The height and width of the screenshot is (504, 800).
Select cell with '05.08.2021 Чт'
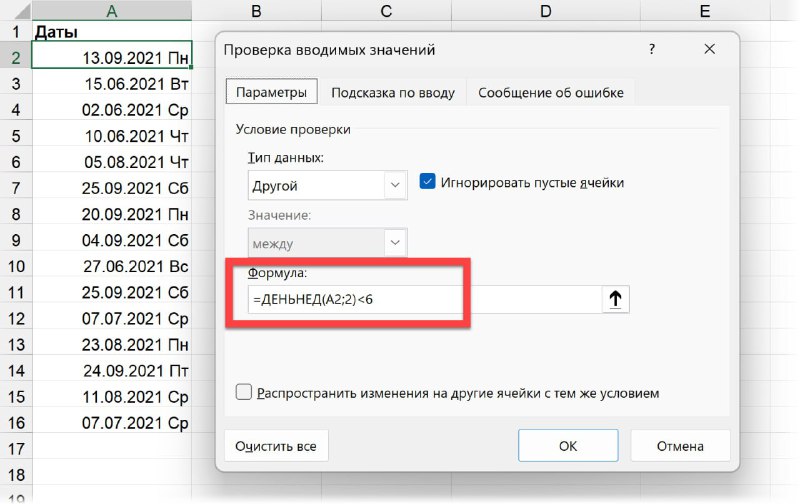(x=112, y=162)
